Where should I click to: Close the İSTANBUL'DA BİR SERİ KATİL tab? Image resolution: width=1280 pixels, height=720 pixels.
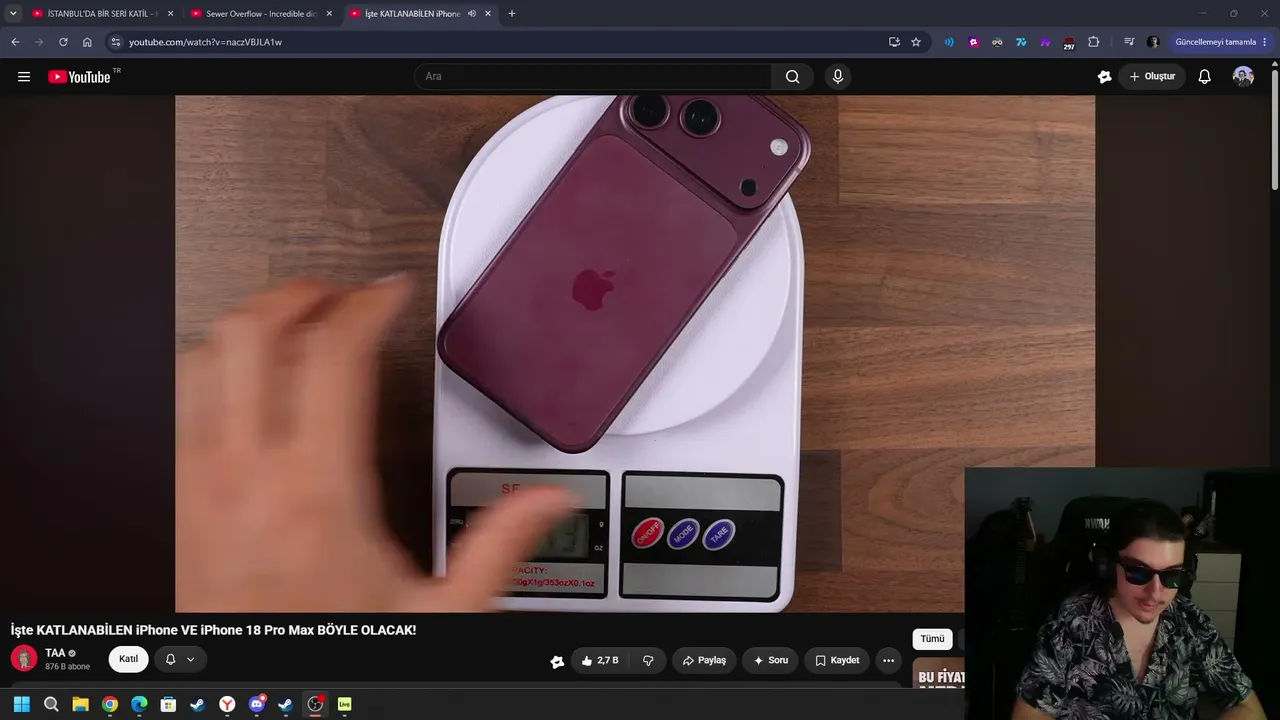point(170,14)
